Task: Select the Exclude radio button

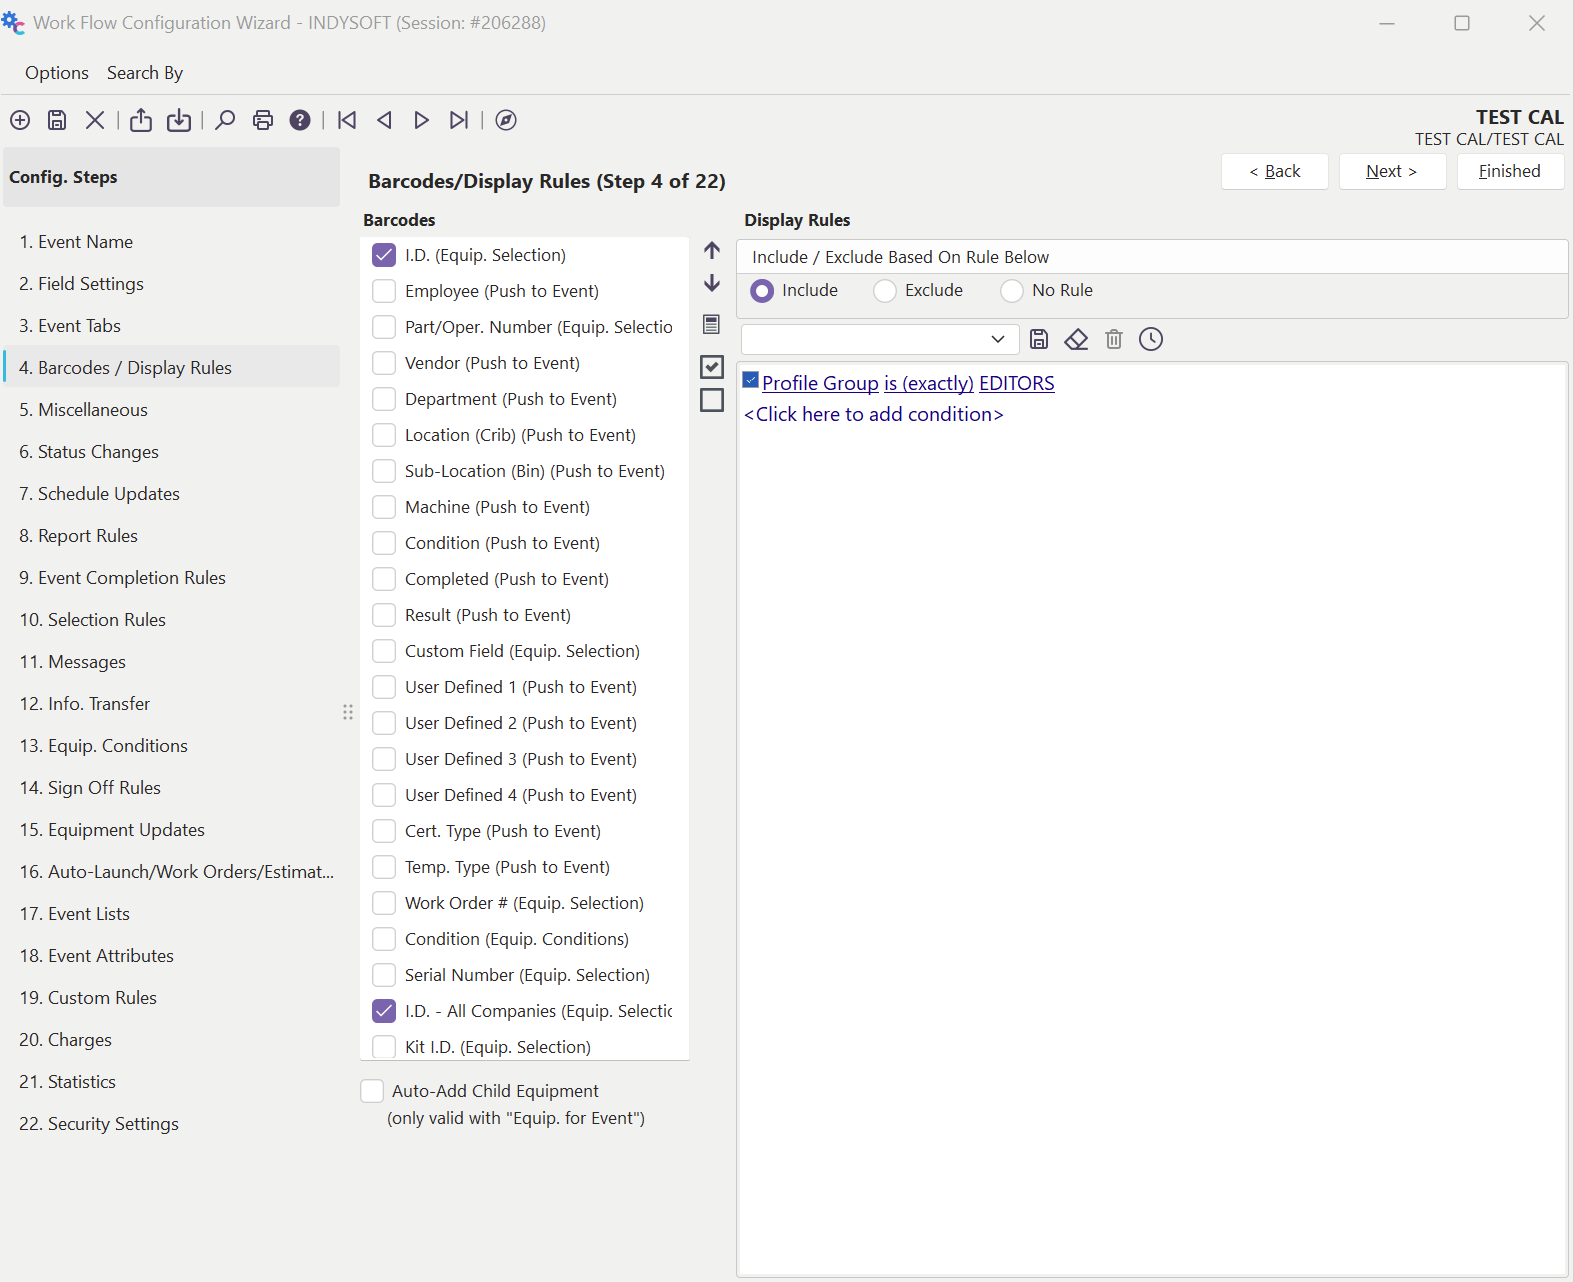Action: click(885, 291)
